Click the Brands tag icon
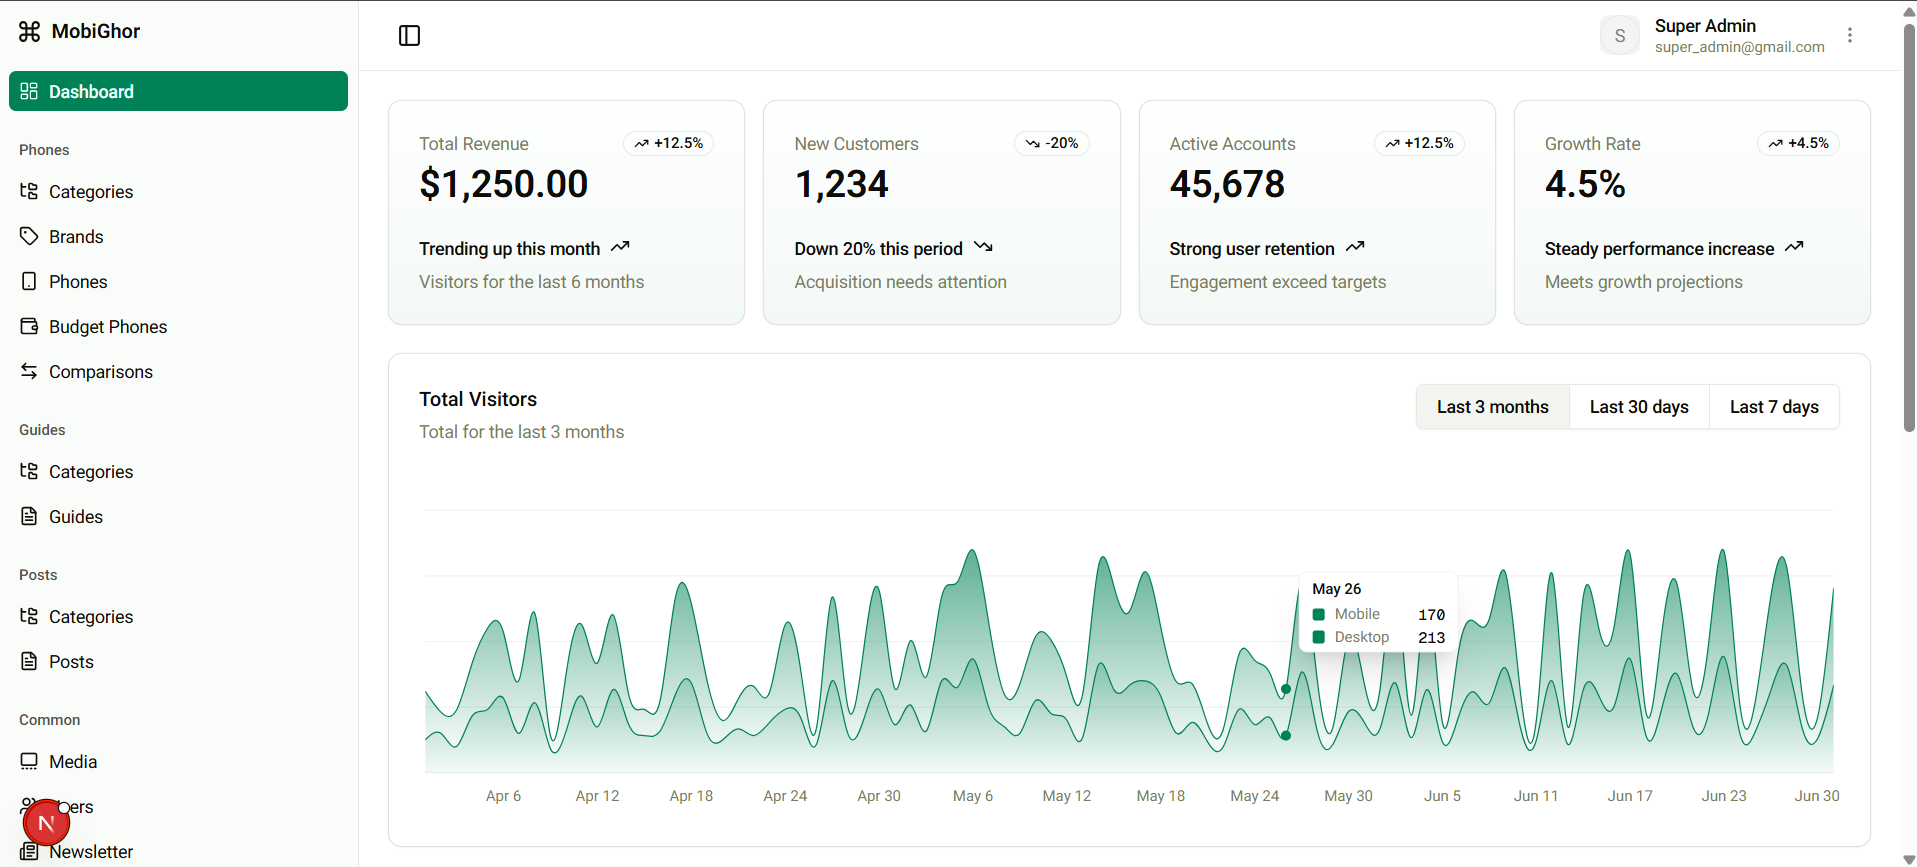The width and height of the screenshot is (1917, 867). point(29,236)
